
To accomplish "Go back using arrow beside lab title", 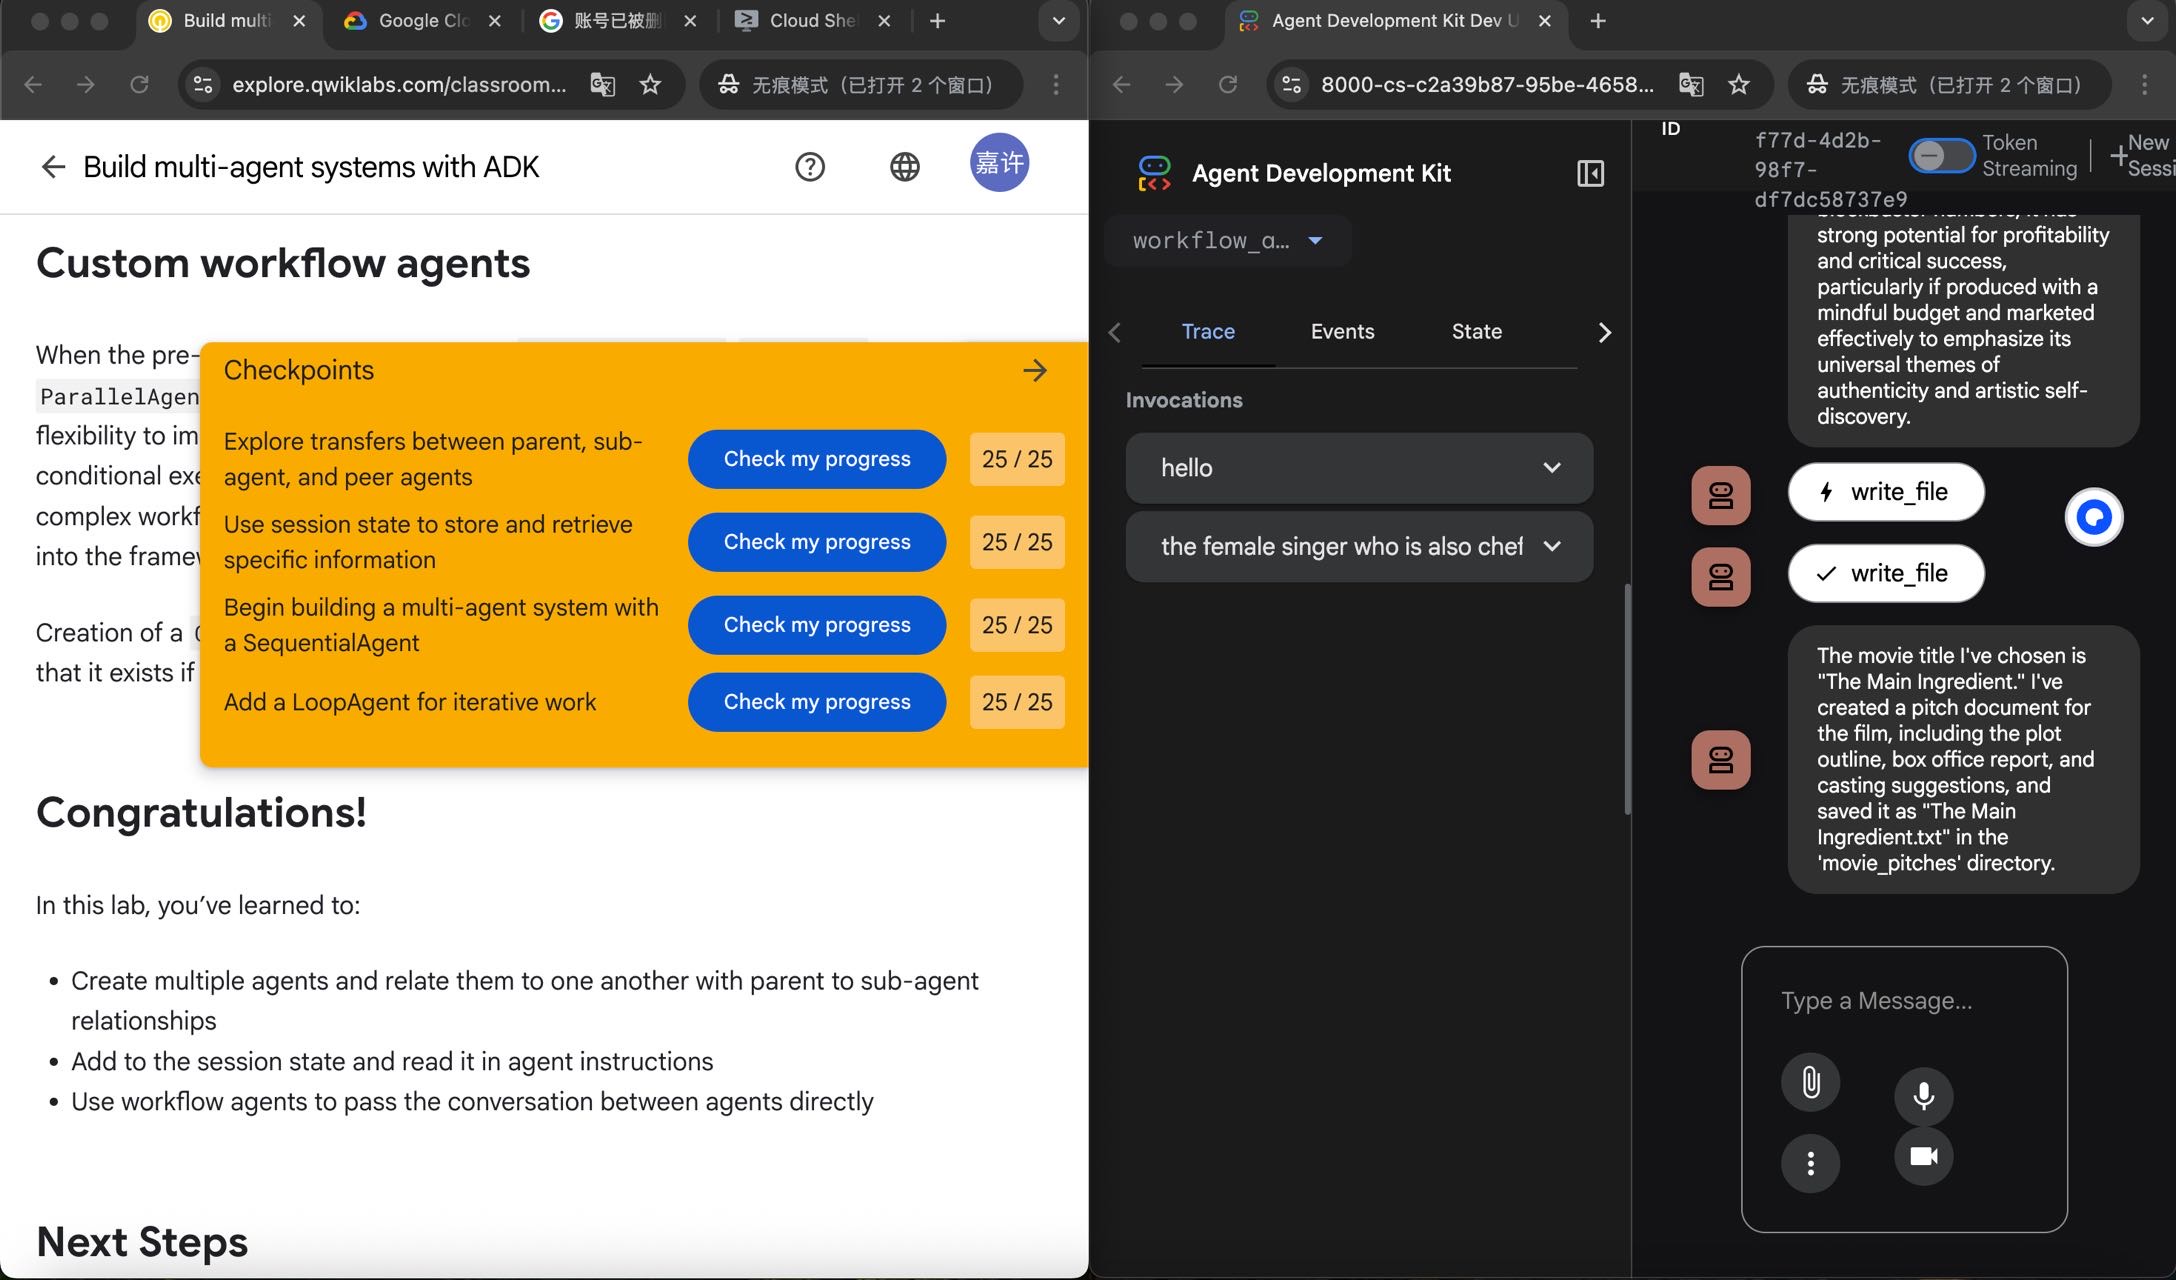I will 53,167.
